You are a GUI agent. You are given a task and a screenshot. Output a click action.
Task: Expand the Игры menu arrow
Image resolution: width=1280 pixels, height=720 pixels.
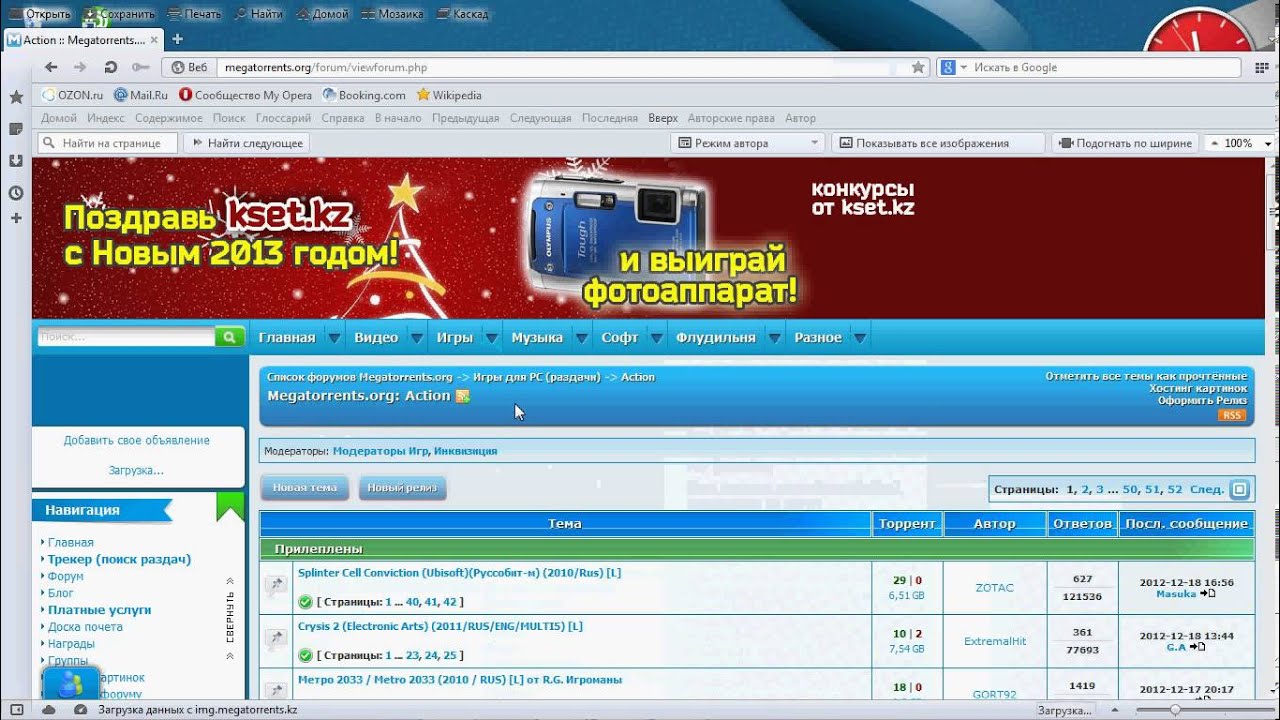pyautogui.click(x=492, y=338)
